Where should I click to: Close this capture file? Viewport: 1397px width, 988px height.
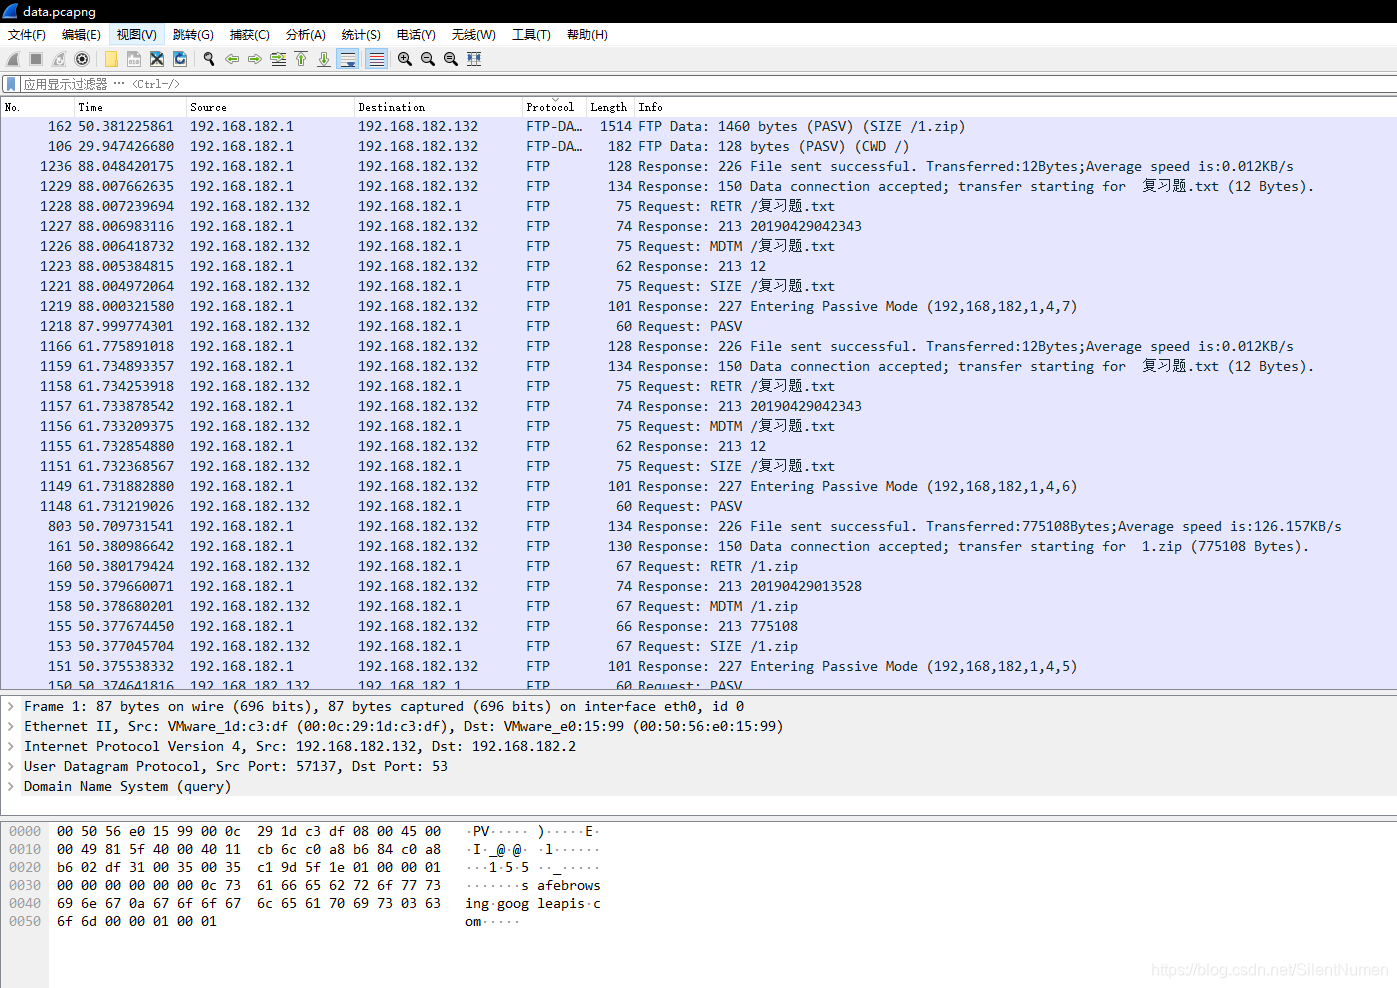(157, 59)
